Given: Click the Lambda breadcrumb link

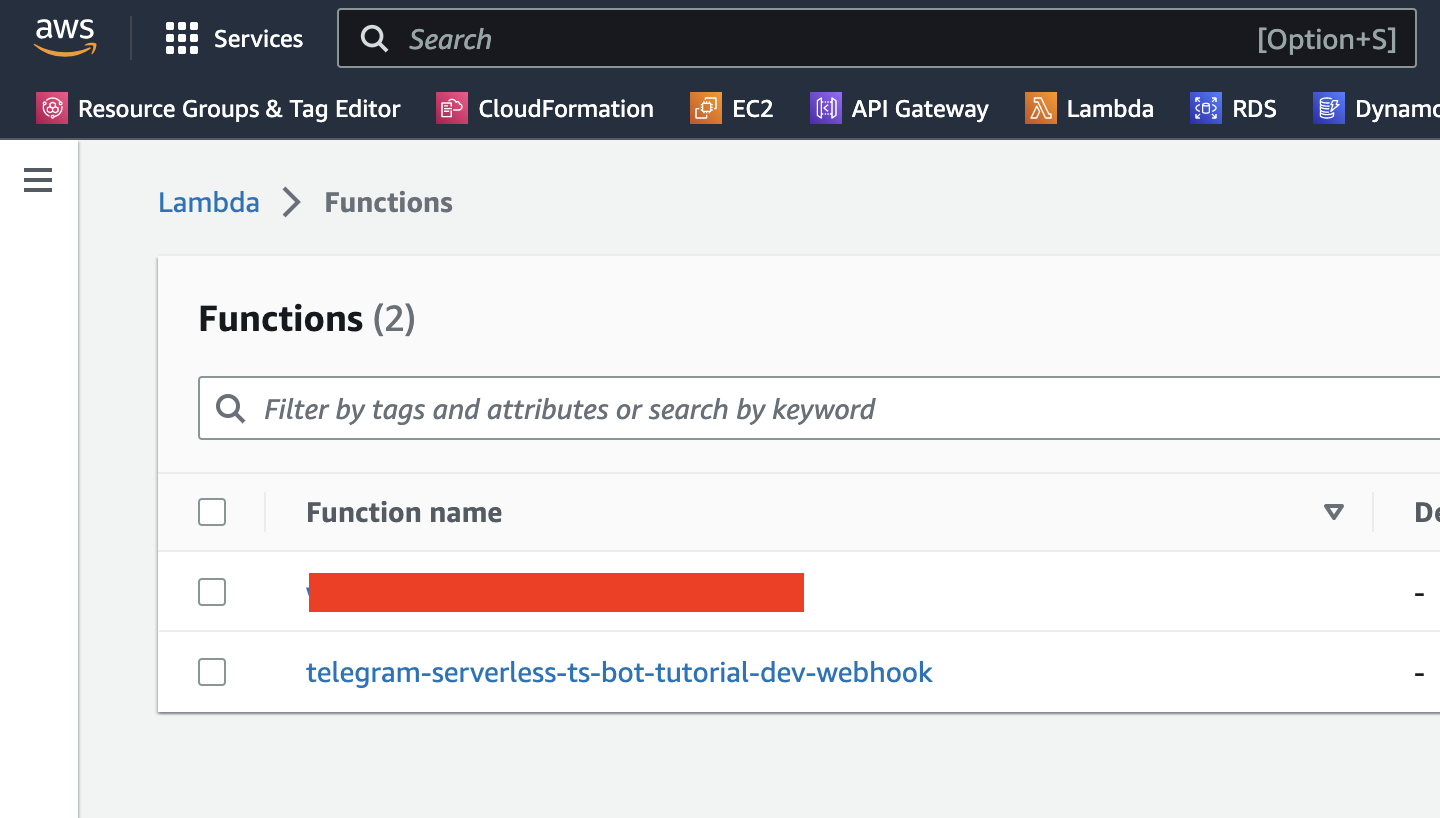Looking at the screenshot, I should click(209, 202).
